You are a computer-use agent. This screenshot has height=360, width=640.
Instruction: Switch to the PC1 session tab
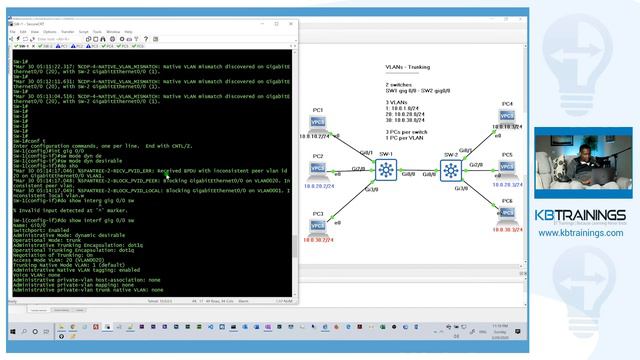point(62,46)
